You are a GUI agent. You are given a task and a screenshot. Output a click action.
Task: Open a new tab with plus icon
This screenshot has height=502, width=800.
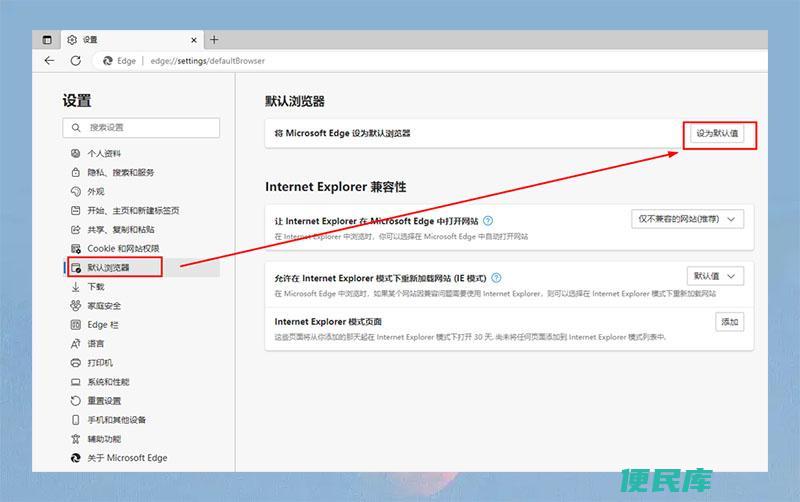(214, 40)
